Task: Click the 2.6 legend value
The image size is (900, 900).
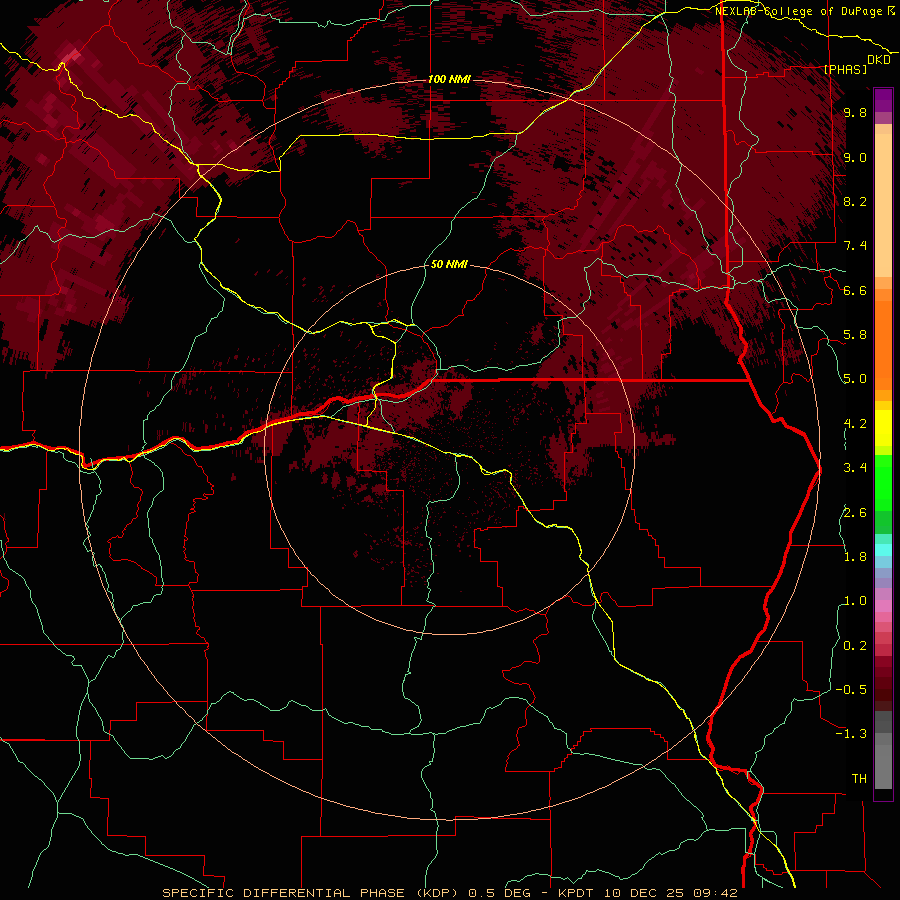Action: 855,512
